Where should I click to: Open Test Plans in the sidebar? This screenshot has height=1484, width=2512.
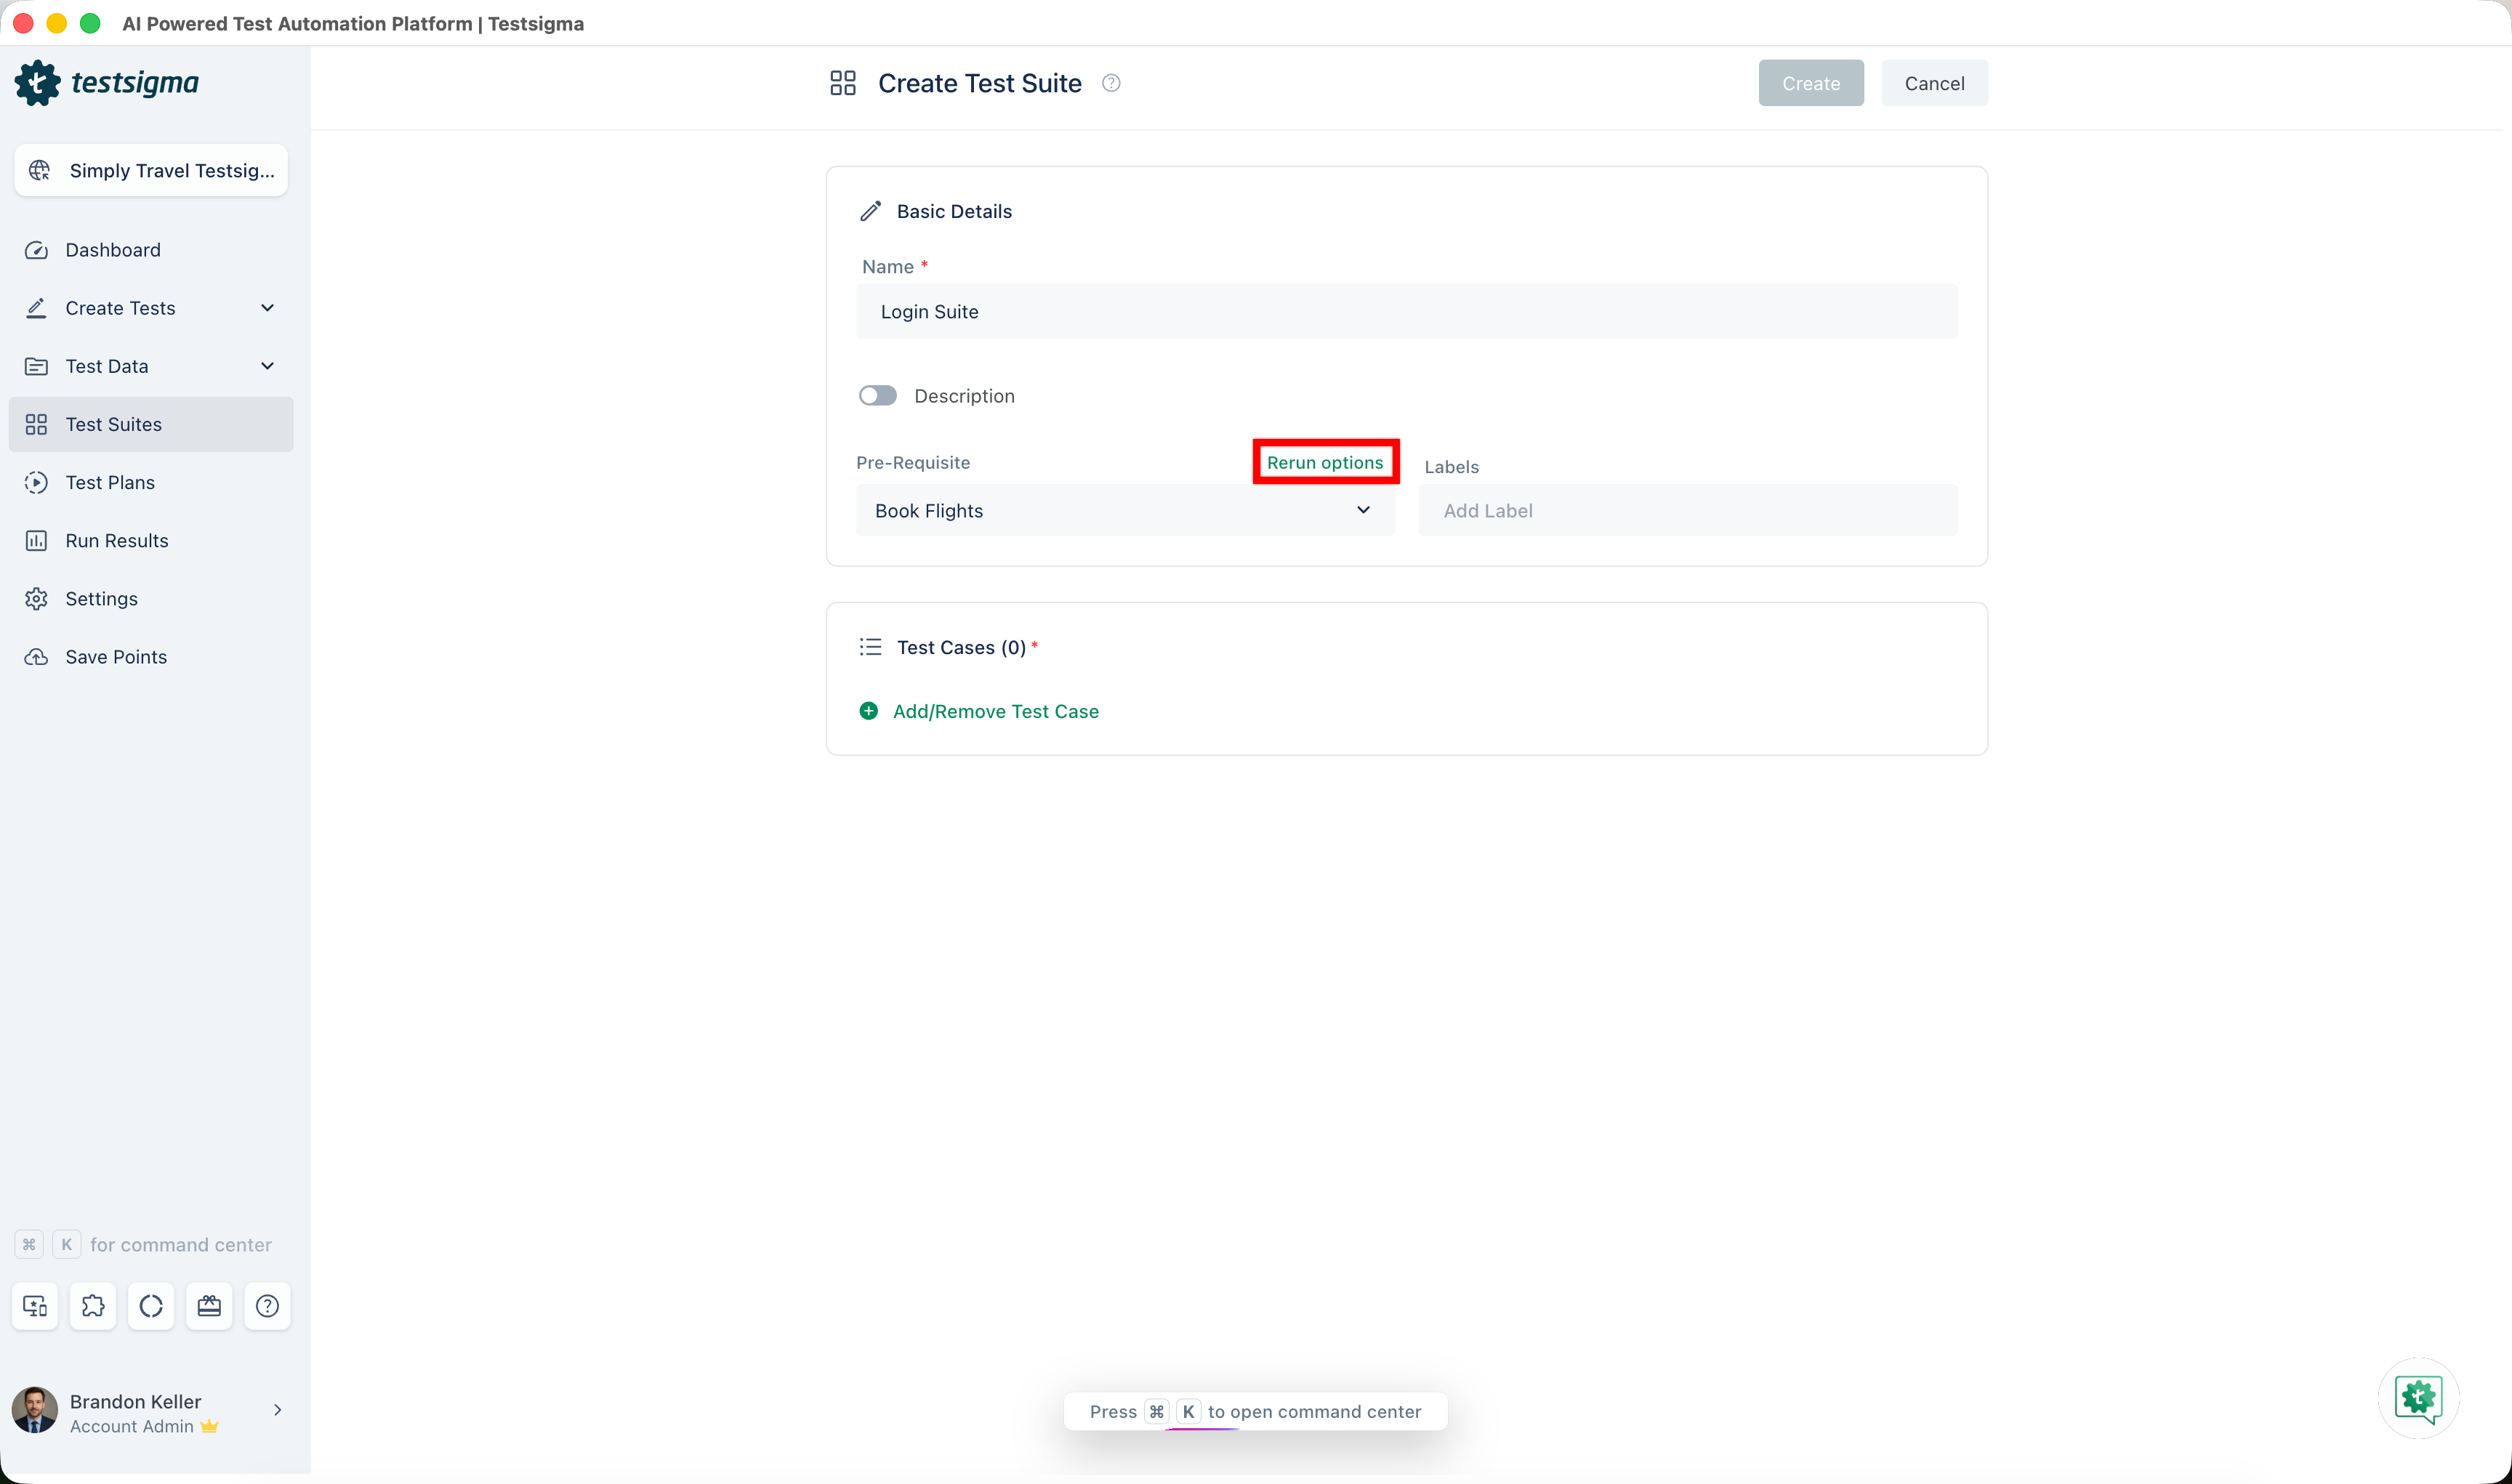[151, 482]
